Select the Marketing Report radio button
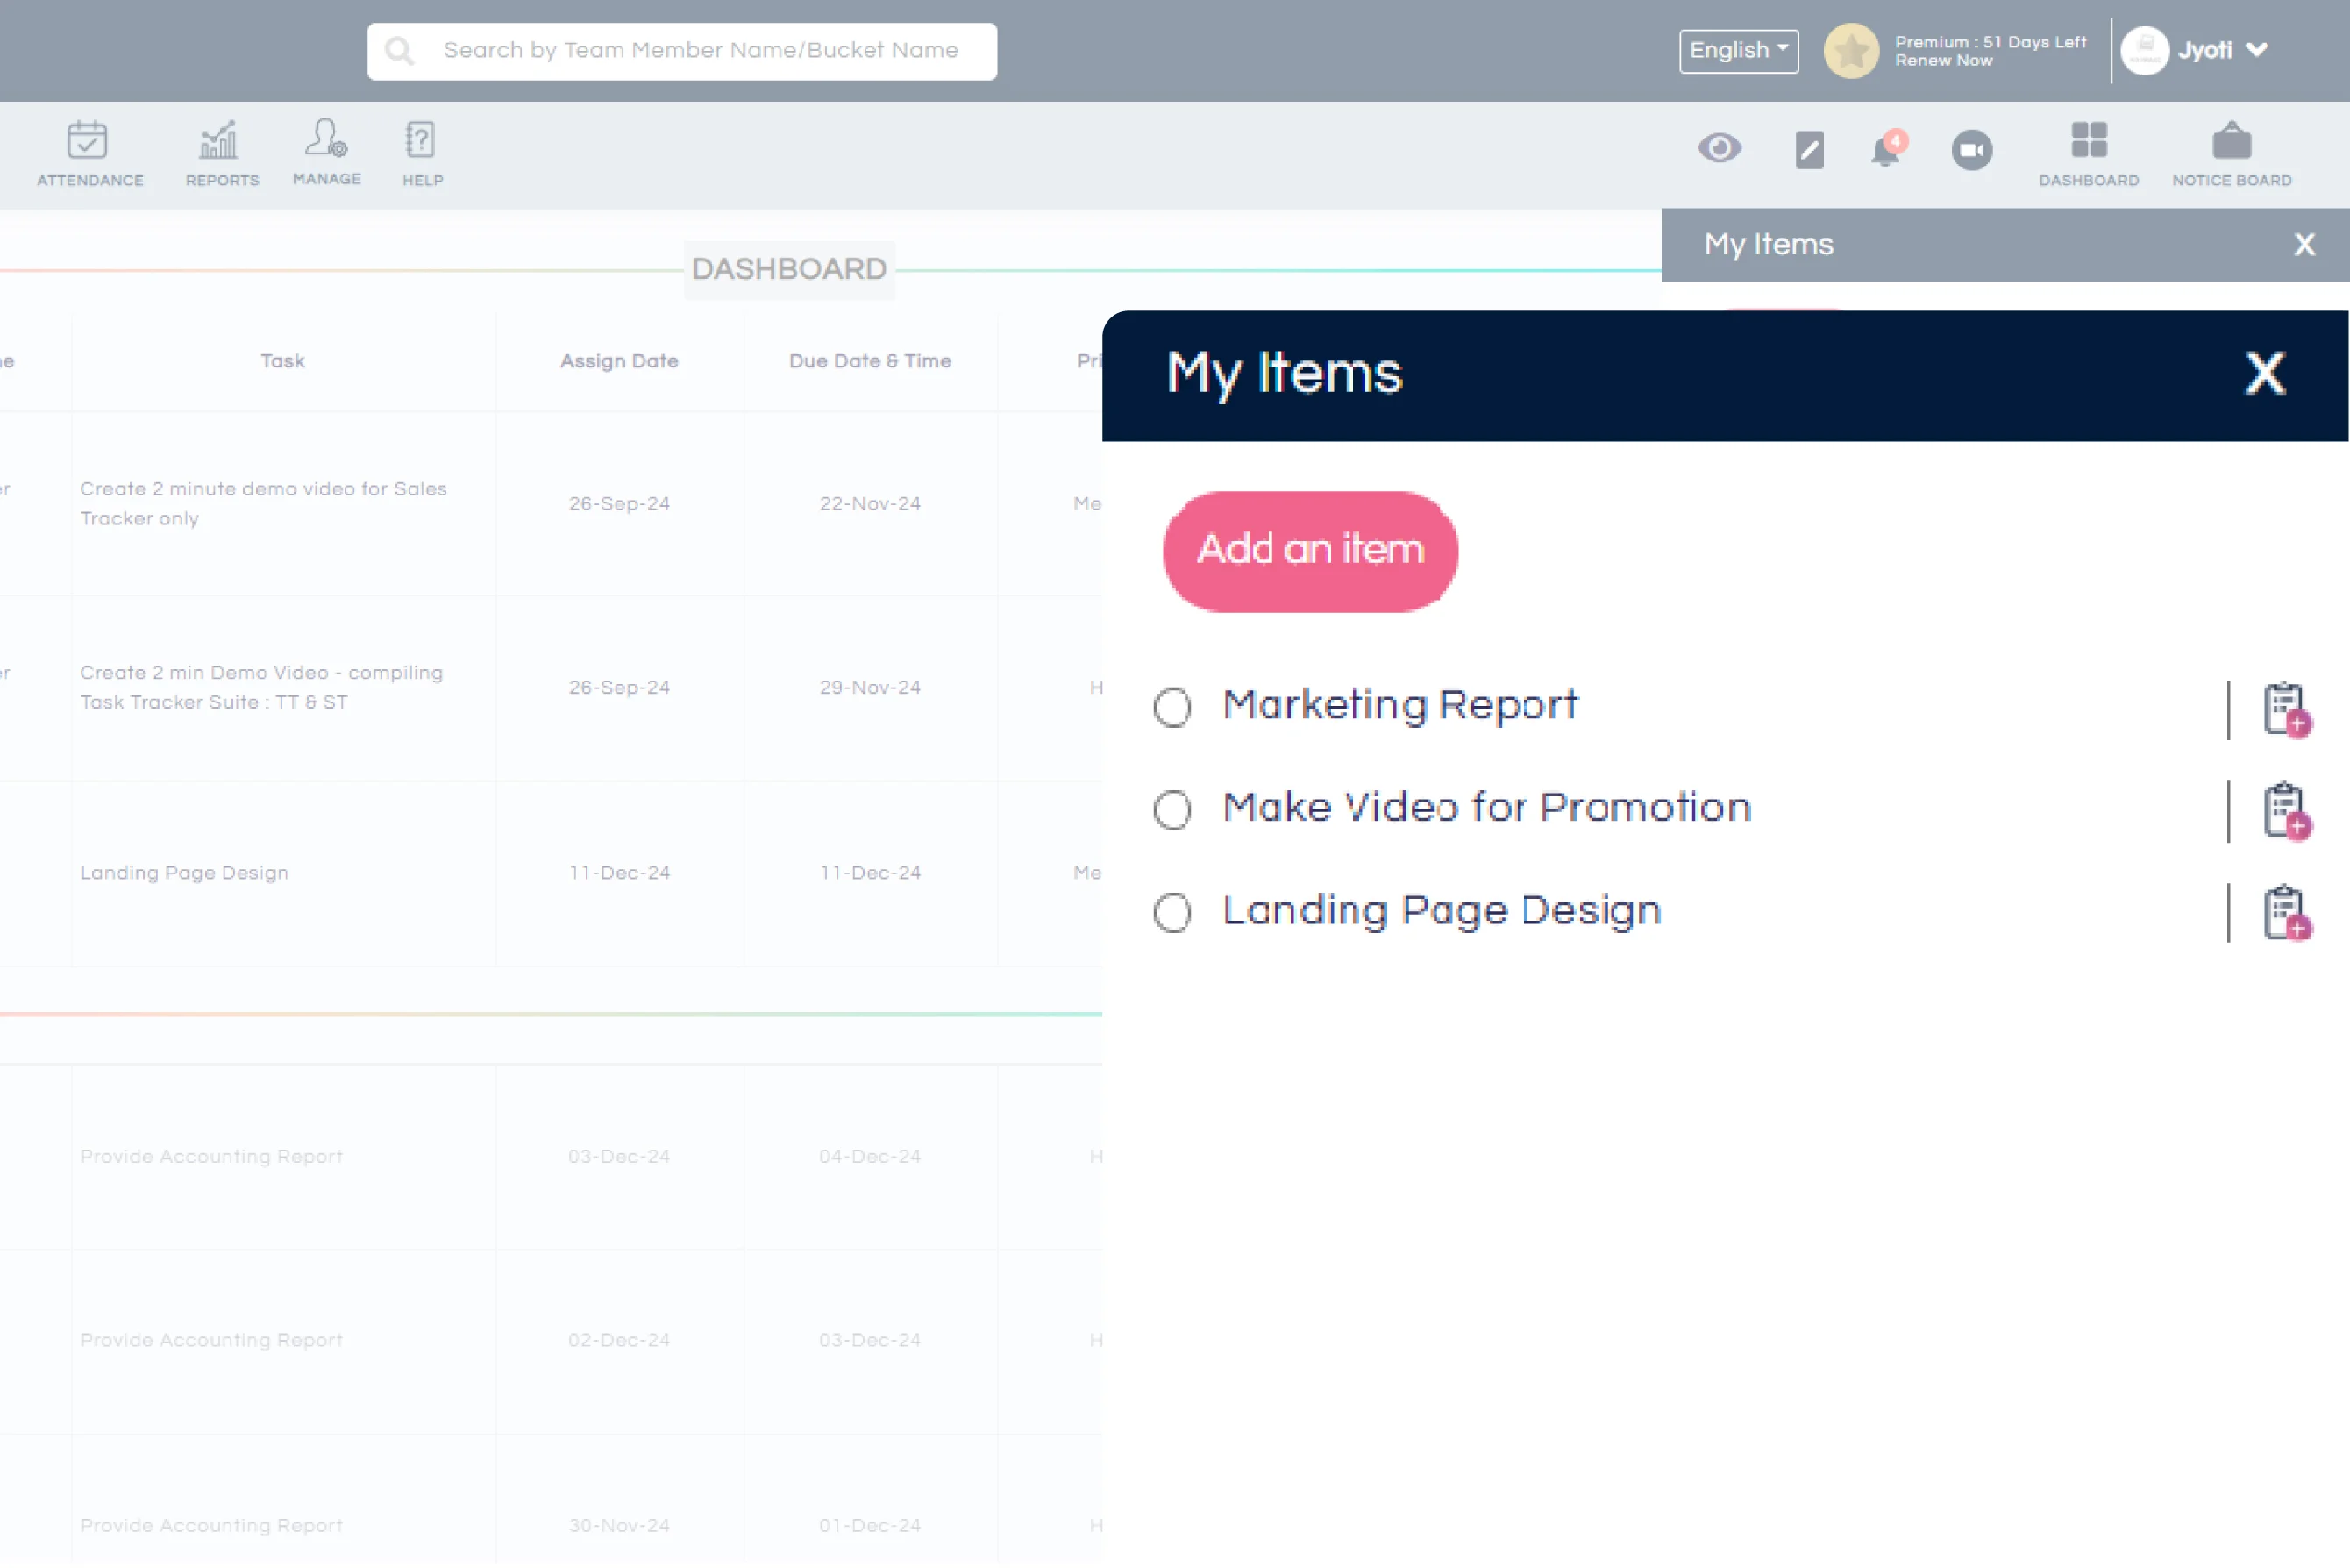The image size is (2350, 1568). pos(1172,708)
